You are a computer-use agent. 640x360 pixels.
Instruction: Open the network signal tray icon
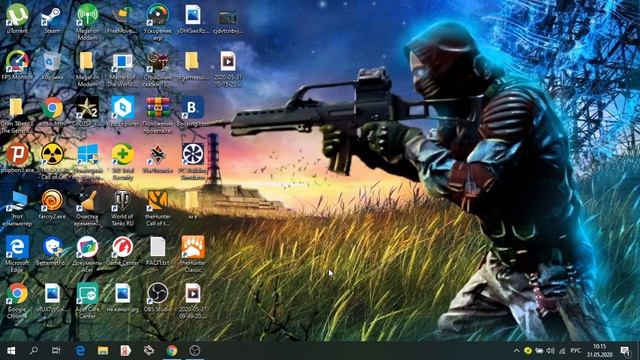tap(562, 351)
